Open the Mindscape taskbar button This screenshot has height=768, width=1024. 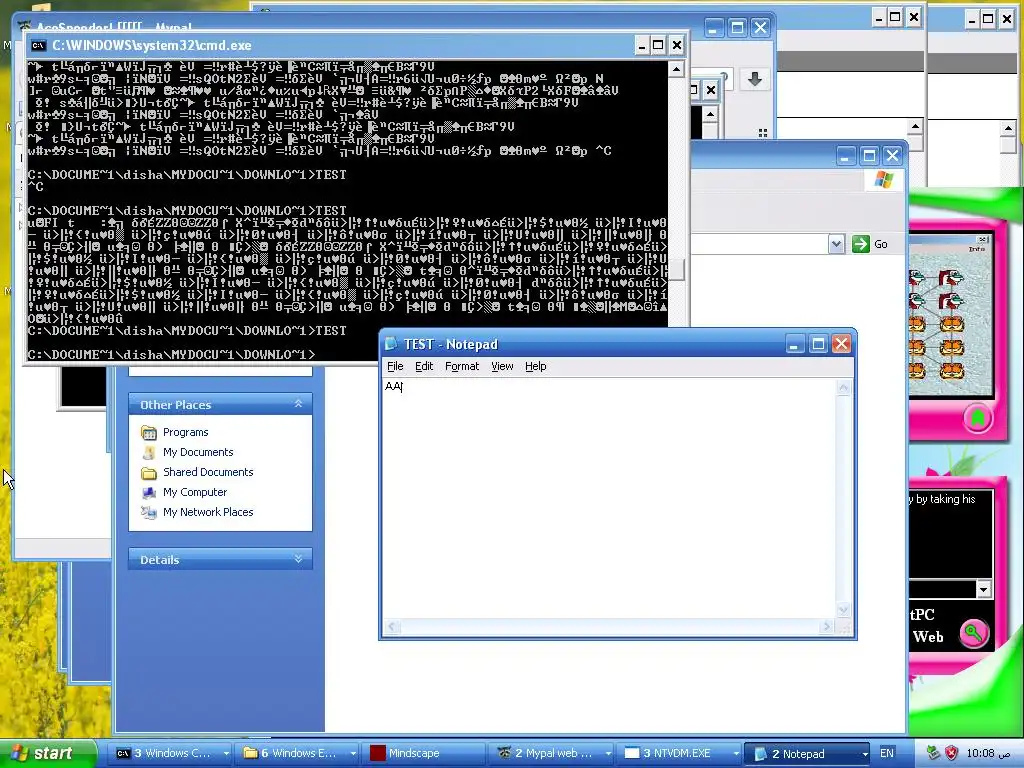pos(424,753)
